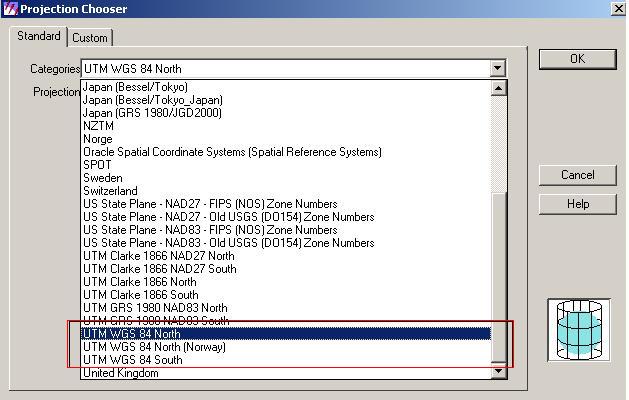Select US State Plane NAD83 FIPS (NOS) entry
This screenshot has height=400, width=629.
click(x=286, y=230)
